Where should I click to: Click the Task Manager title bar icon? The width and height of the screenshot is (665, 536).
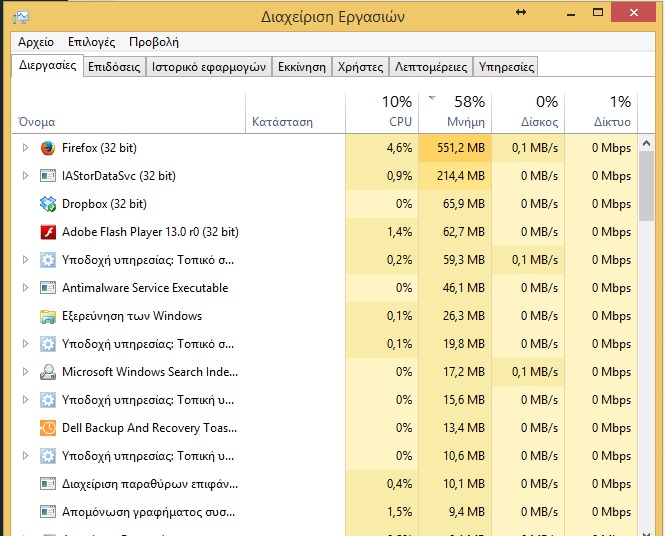(x=21, y=17)
